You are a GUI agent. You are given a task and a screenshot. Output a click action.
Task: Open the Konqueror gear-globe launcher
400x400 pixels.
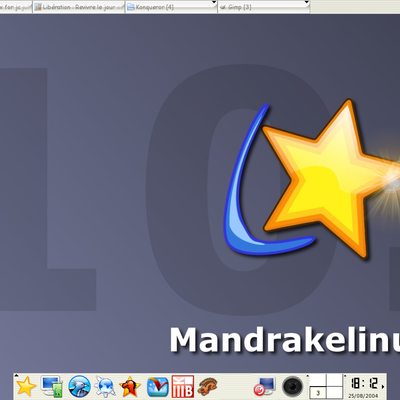[105, 386]
